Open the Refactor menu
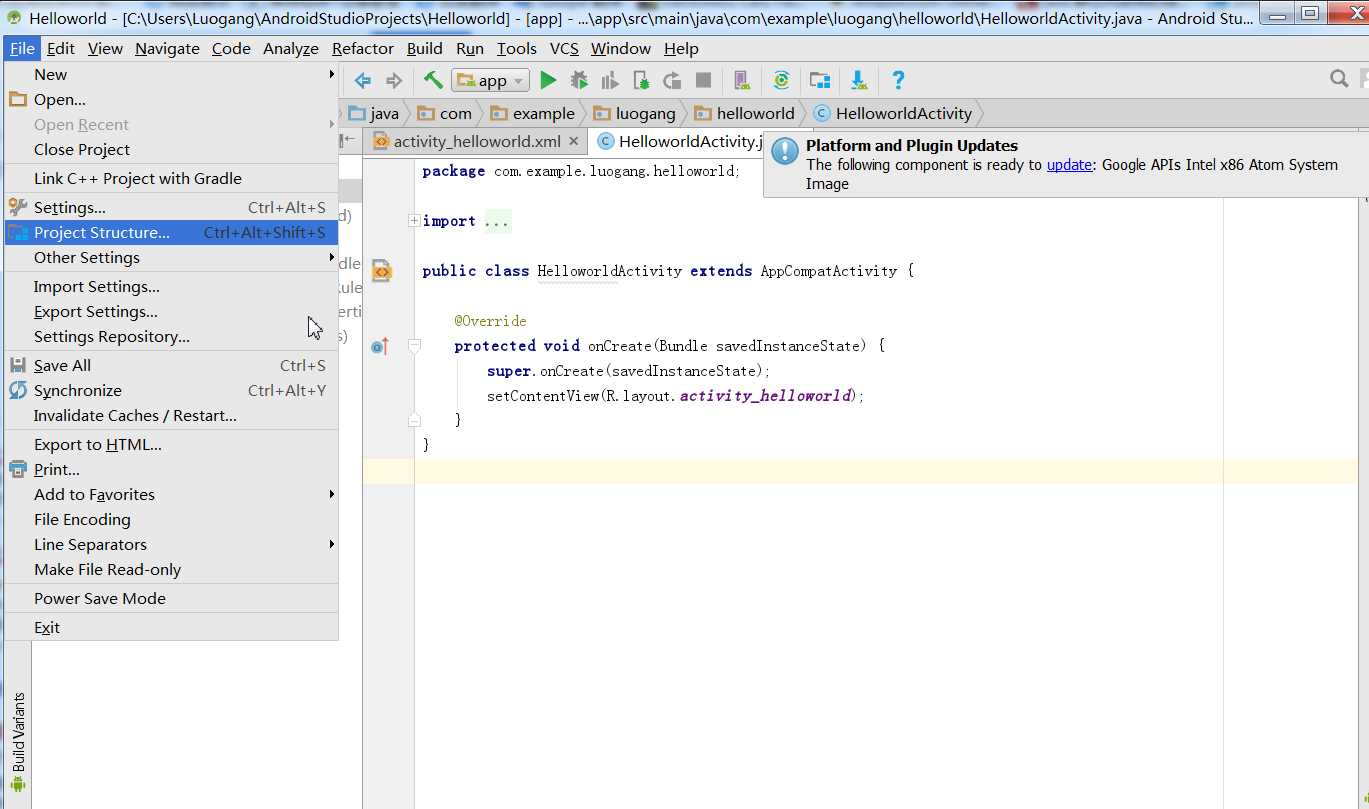1369x809 pixels. tap(363, 48)
